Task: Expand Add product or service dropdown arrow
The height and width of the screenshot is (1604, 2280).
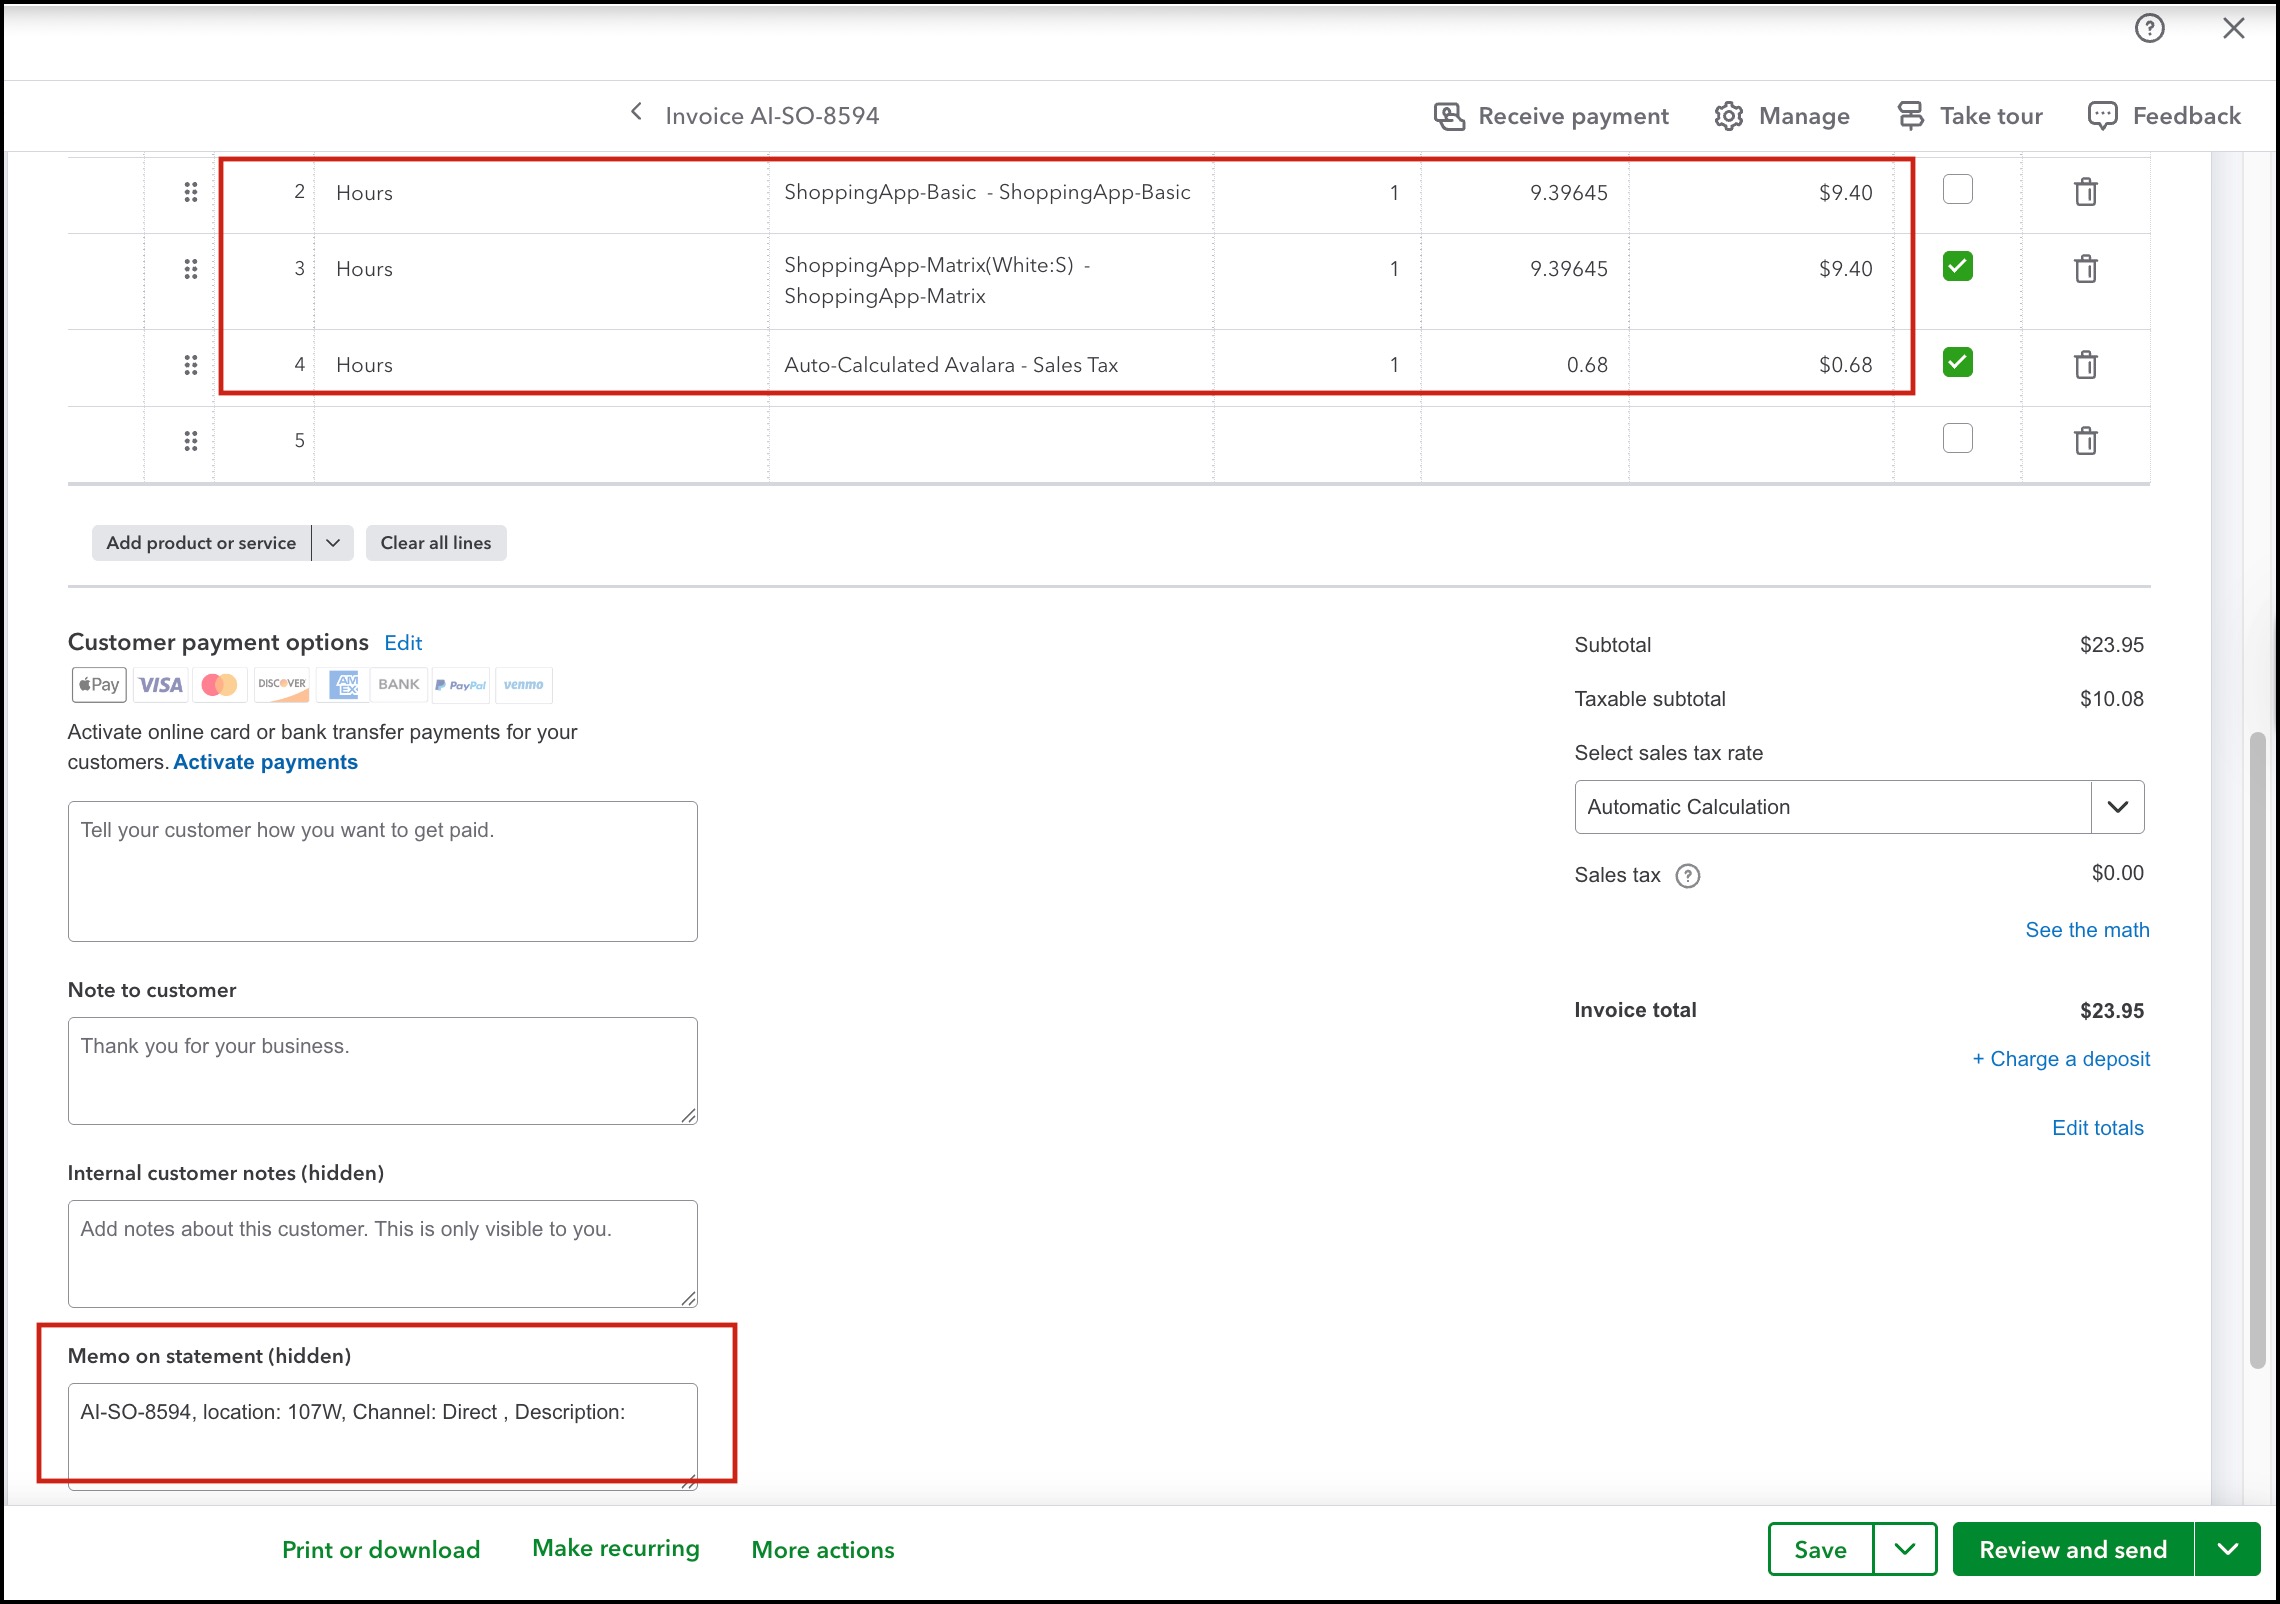Action: coord(333,543)
